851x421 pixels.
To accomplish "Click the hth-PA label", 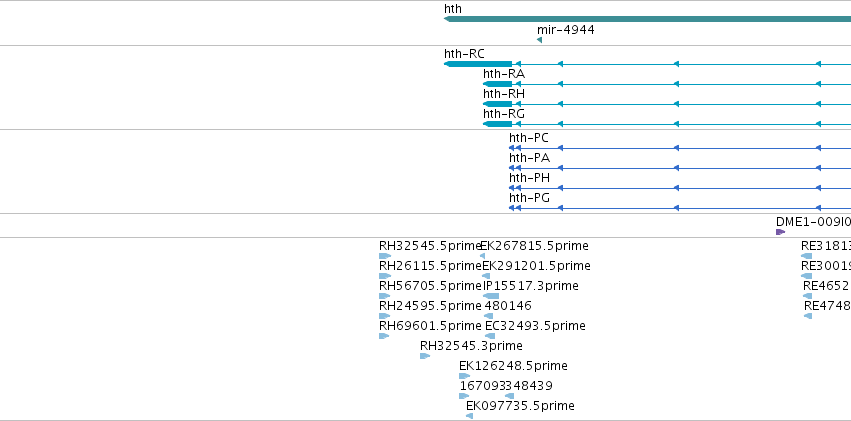I will [529, 158].
